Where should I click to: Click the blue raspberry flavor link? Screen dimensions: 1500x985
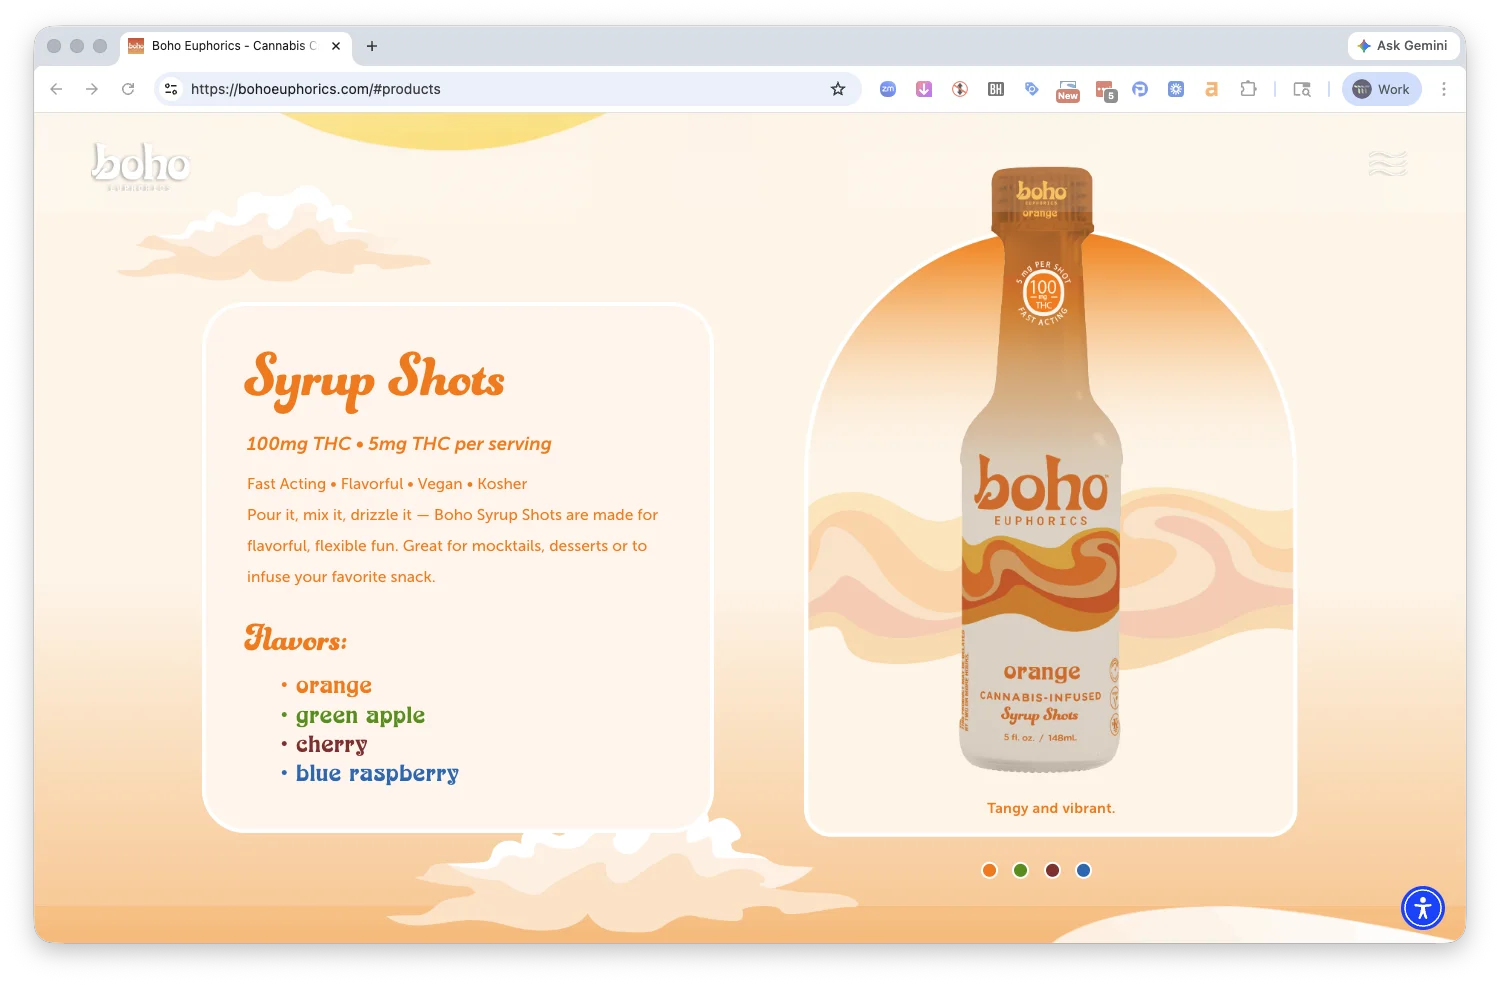377,773
